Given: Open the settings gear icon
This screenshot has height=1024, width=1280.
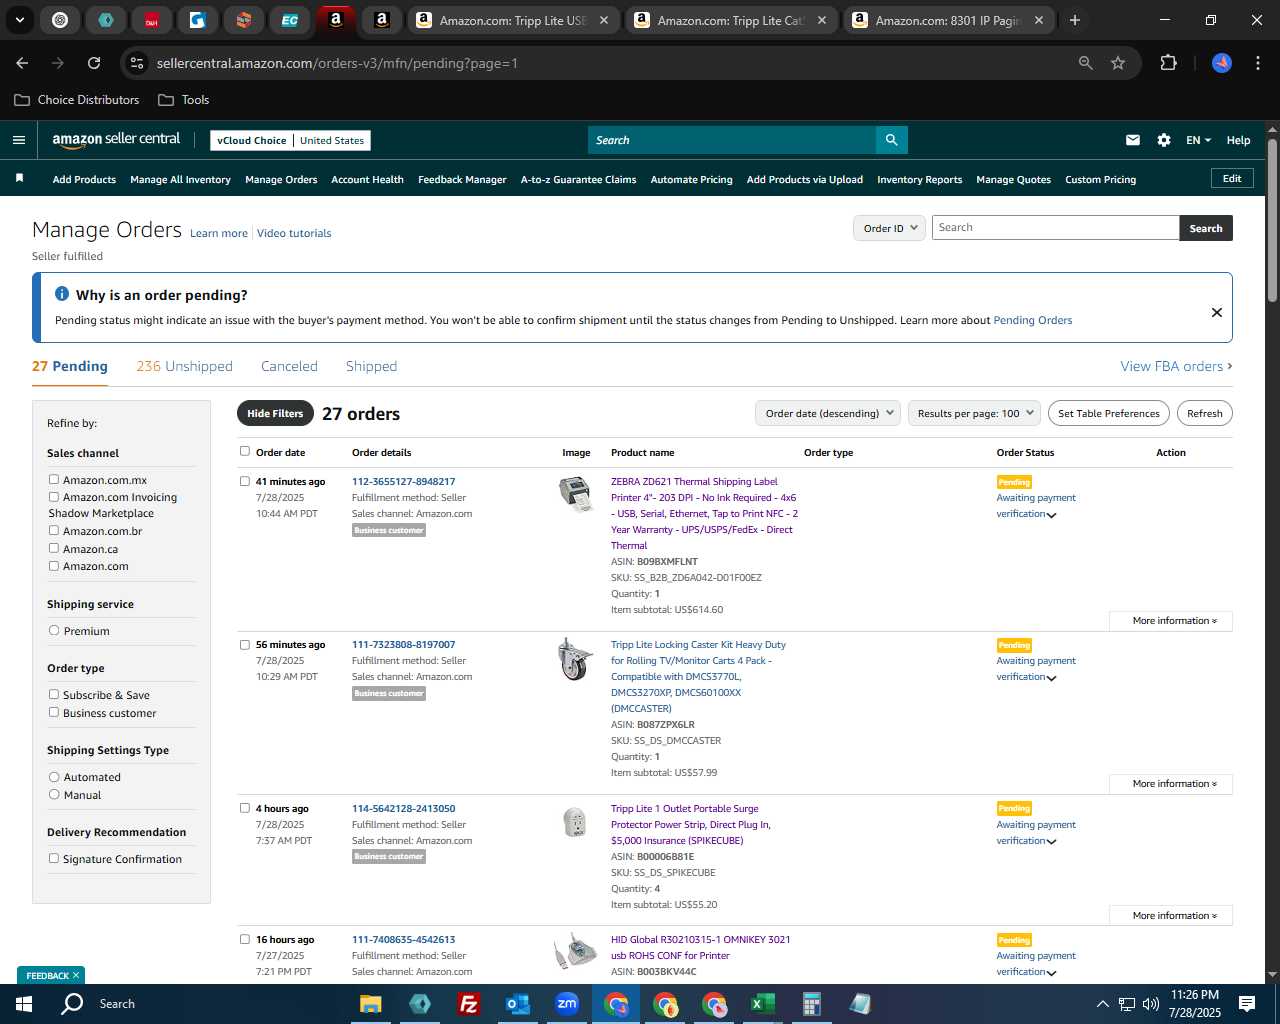Looking at the screenshot, I should 1164,140.
